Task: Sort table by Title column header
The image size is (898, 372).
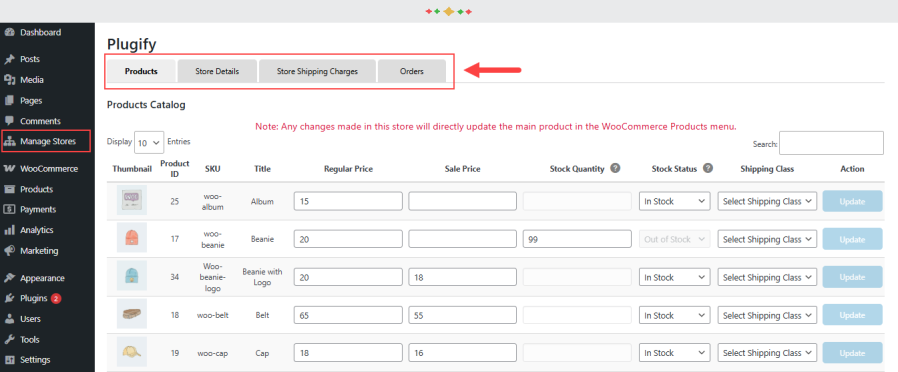Action: (262, 169)
